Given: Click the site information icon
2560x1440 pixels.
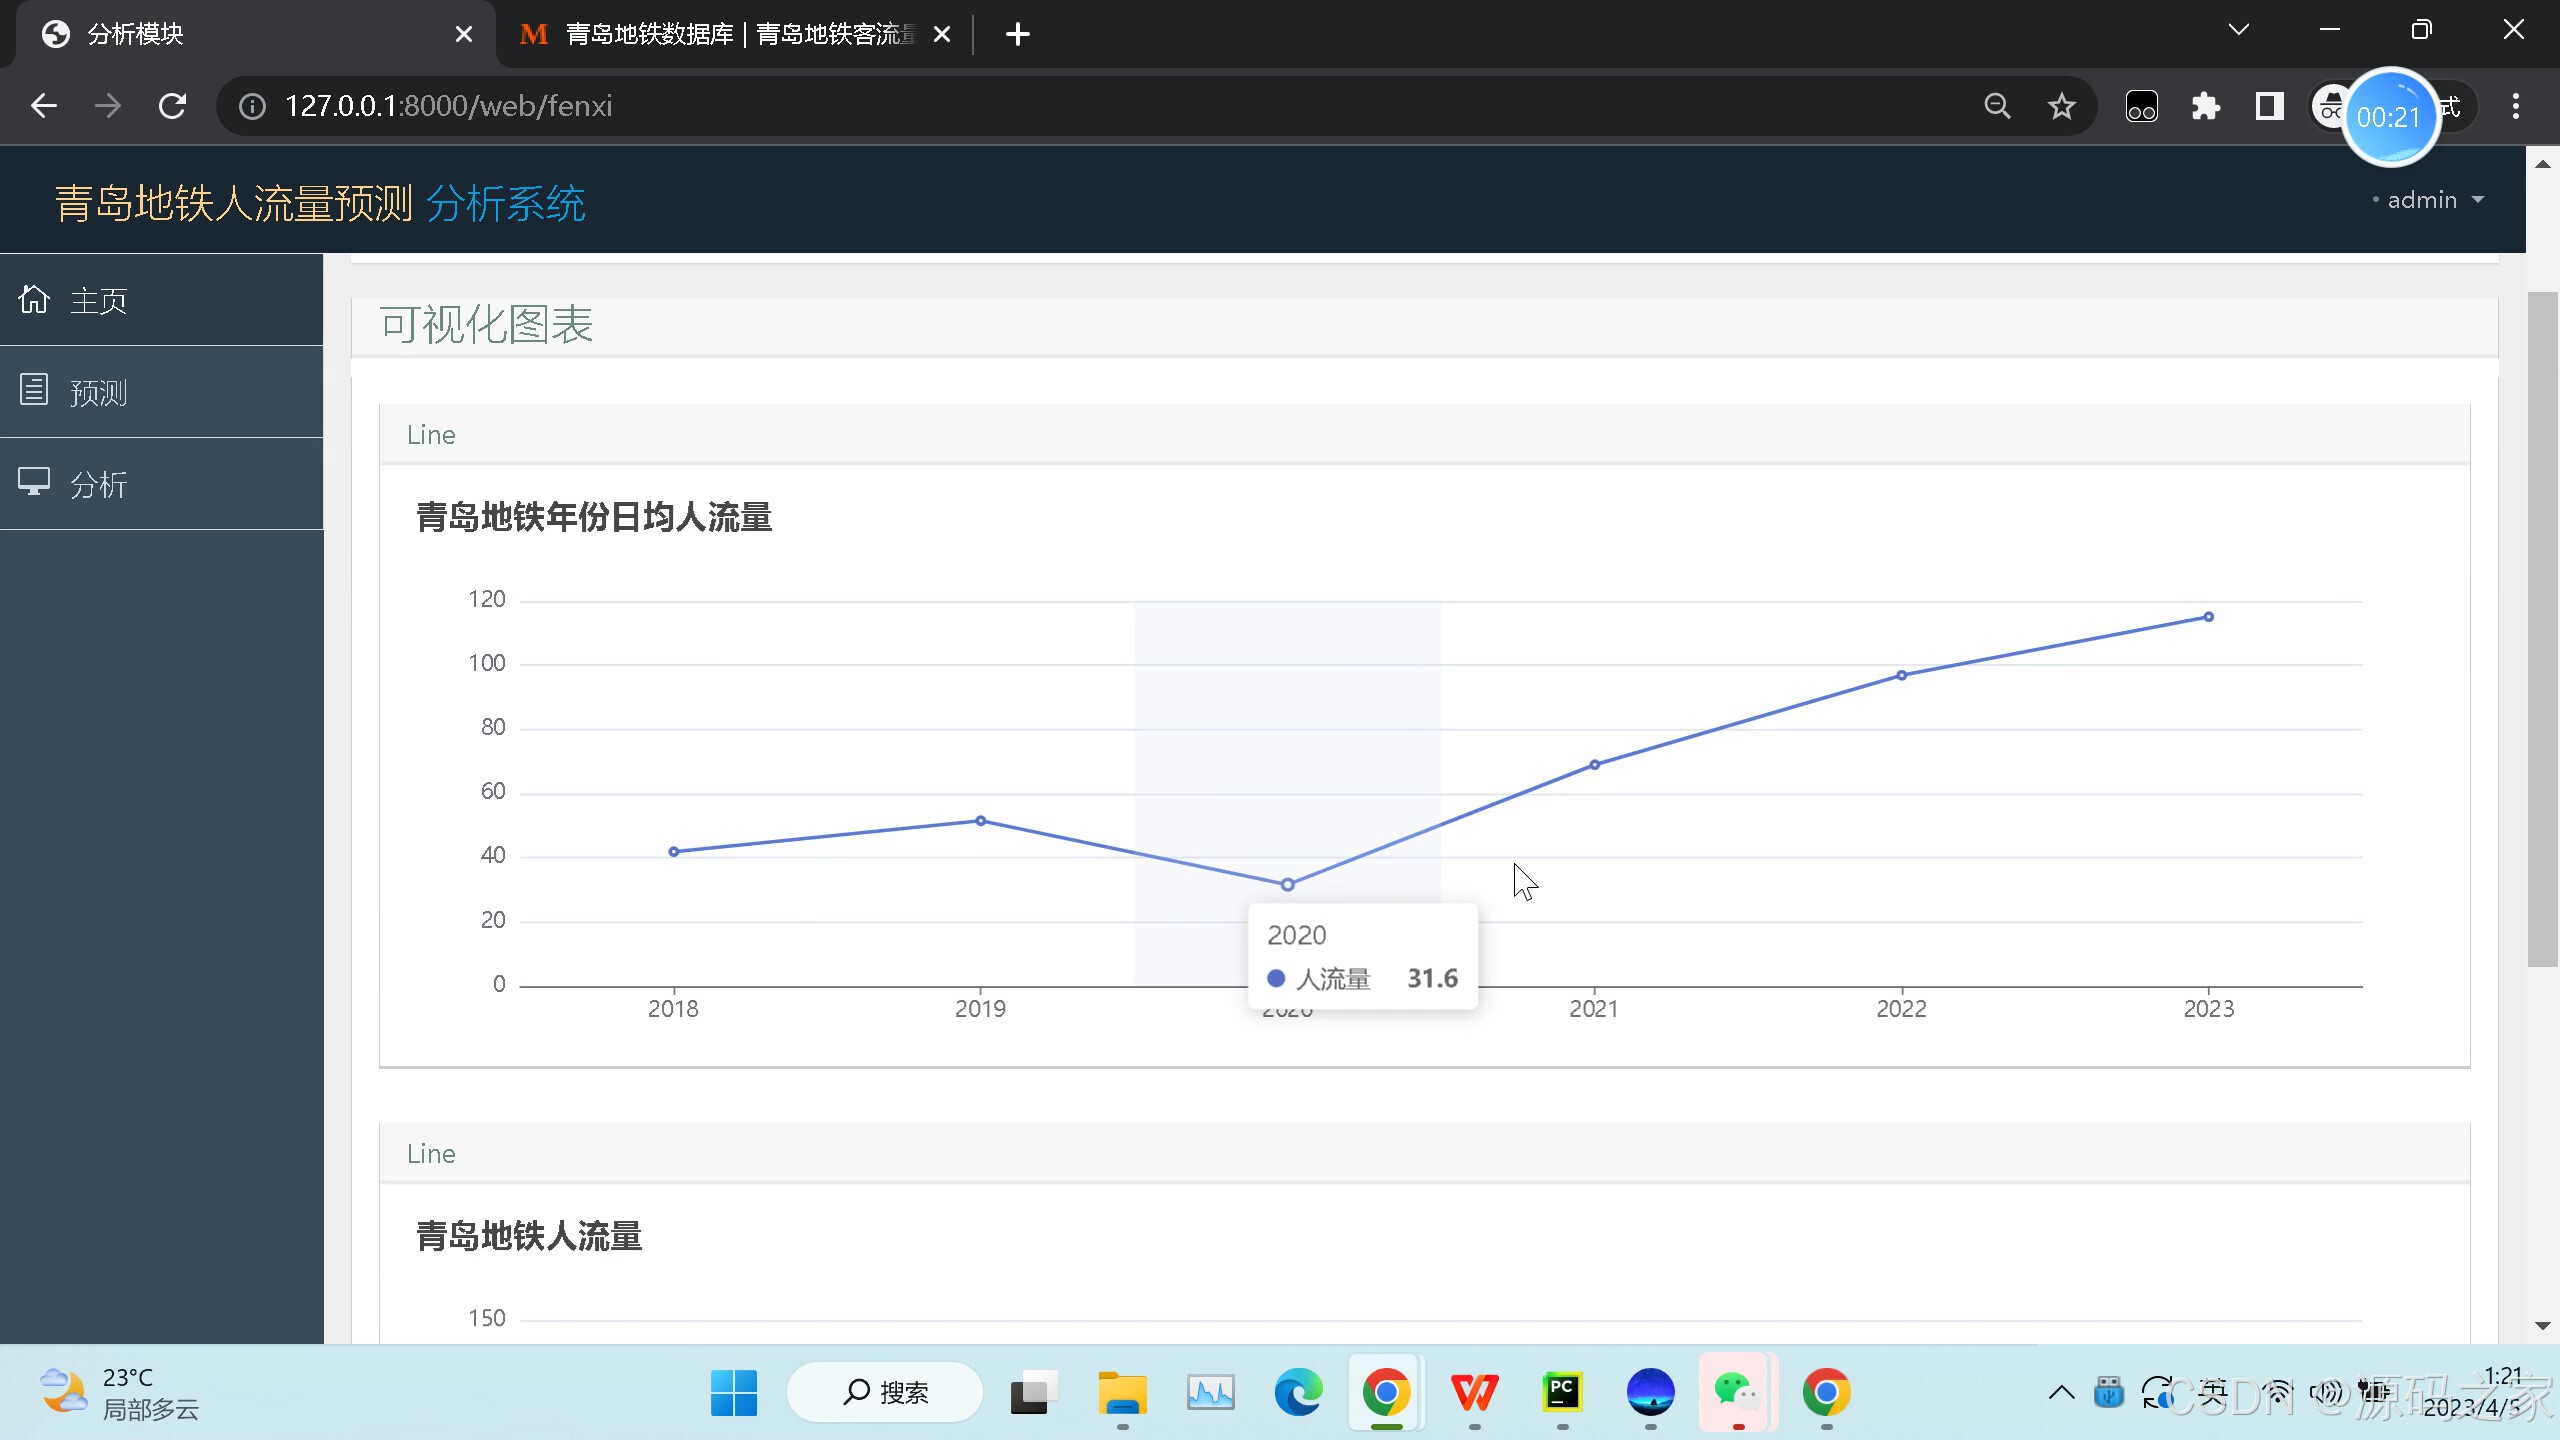Looking at the screenshot, I should click(x=253, y=106).
